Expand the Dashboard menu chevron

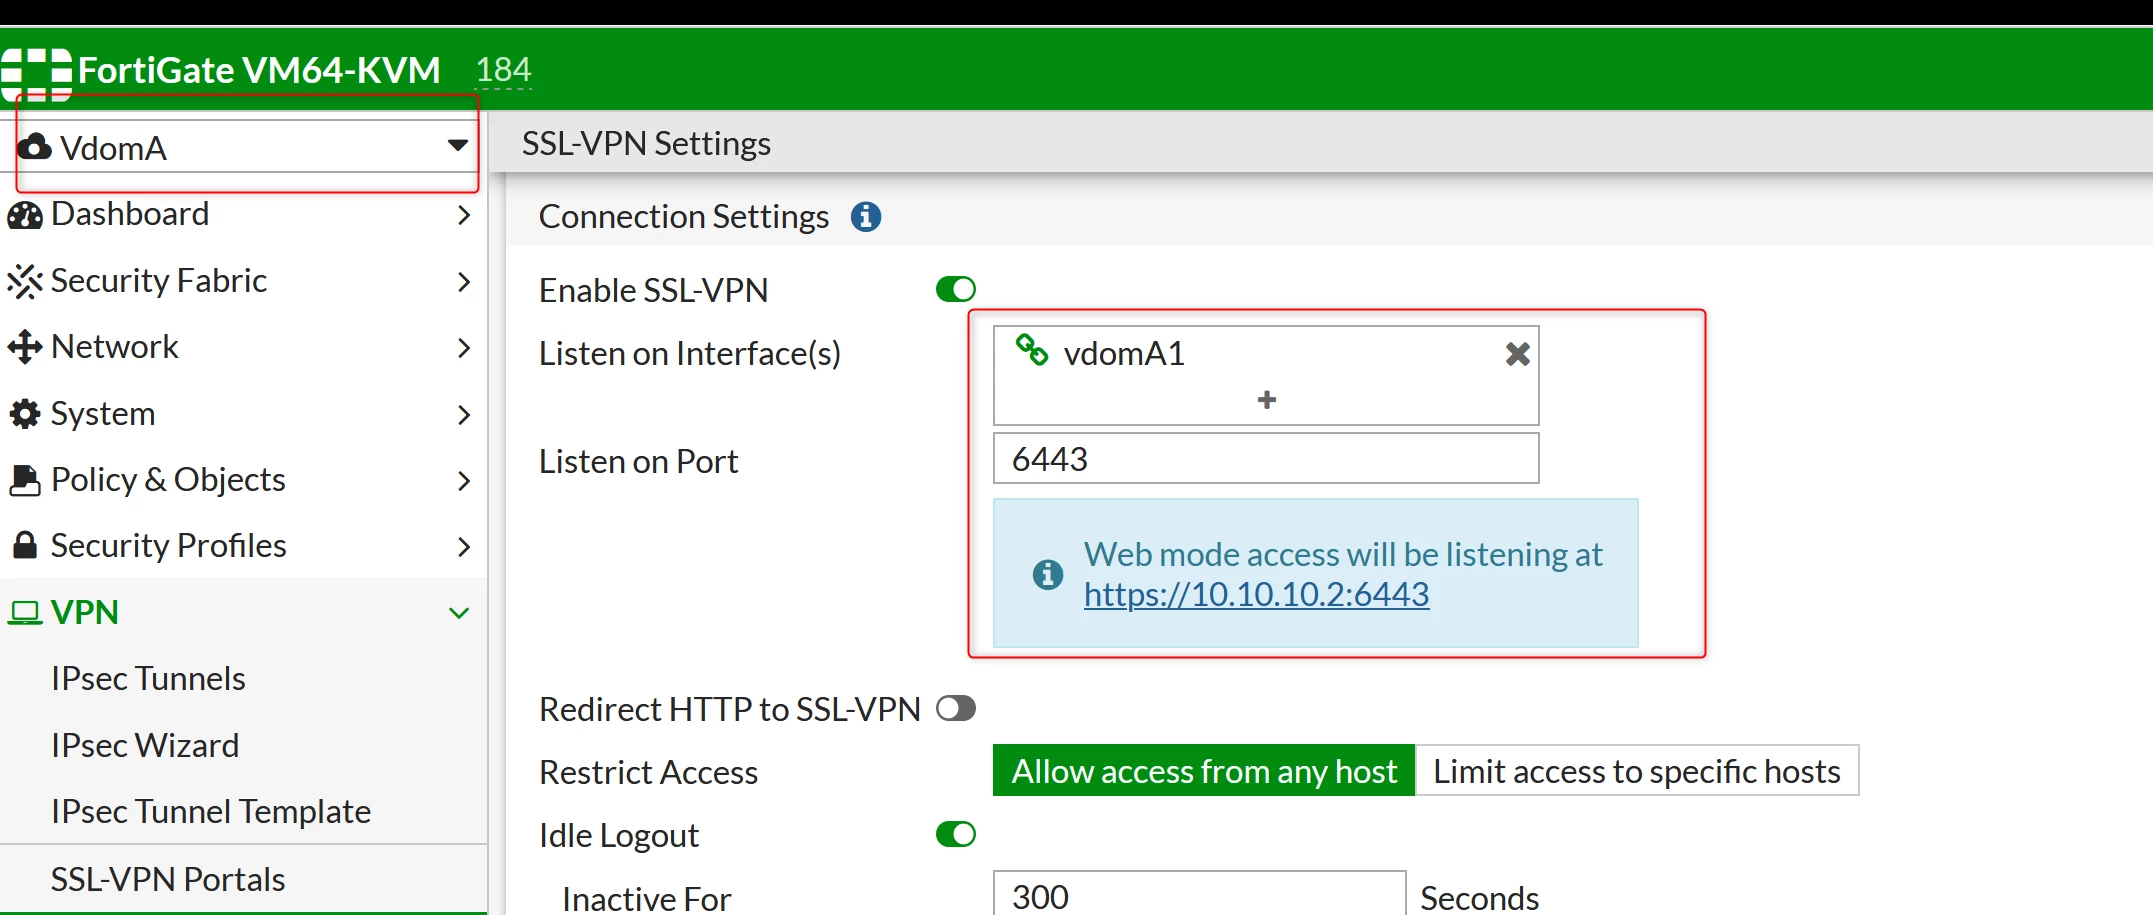click(x=463, y=215)
